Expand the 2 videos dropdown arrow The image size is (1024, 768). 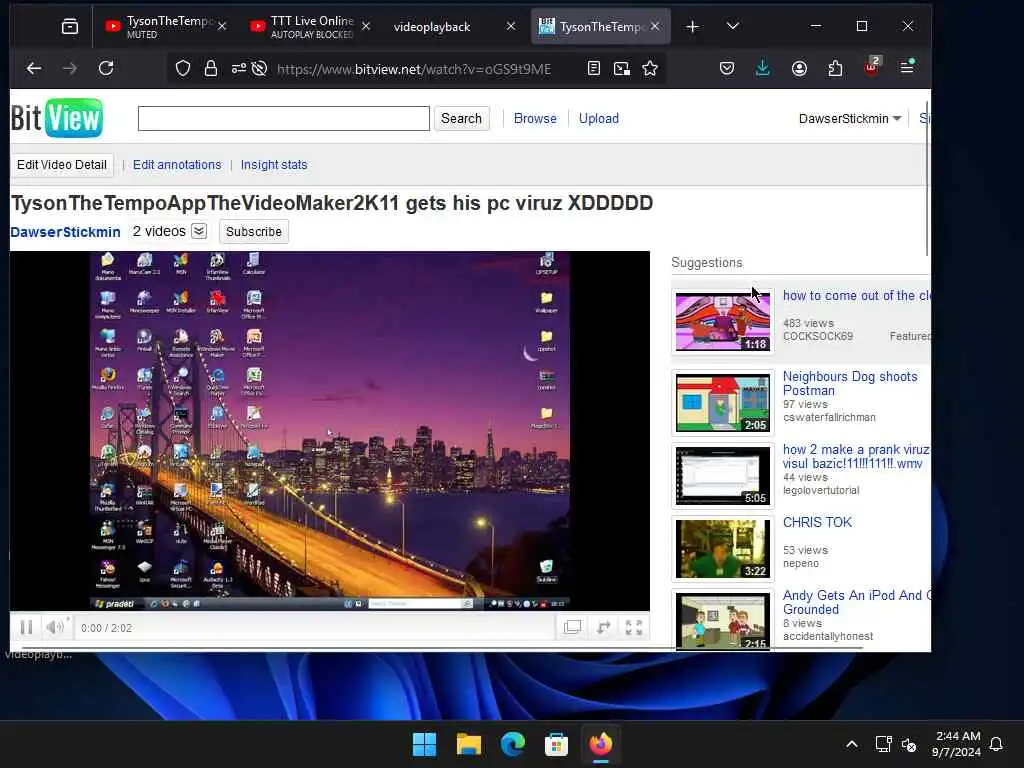tap(199, 231)
